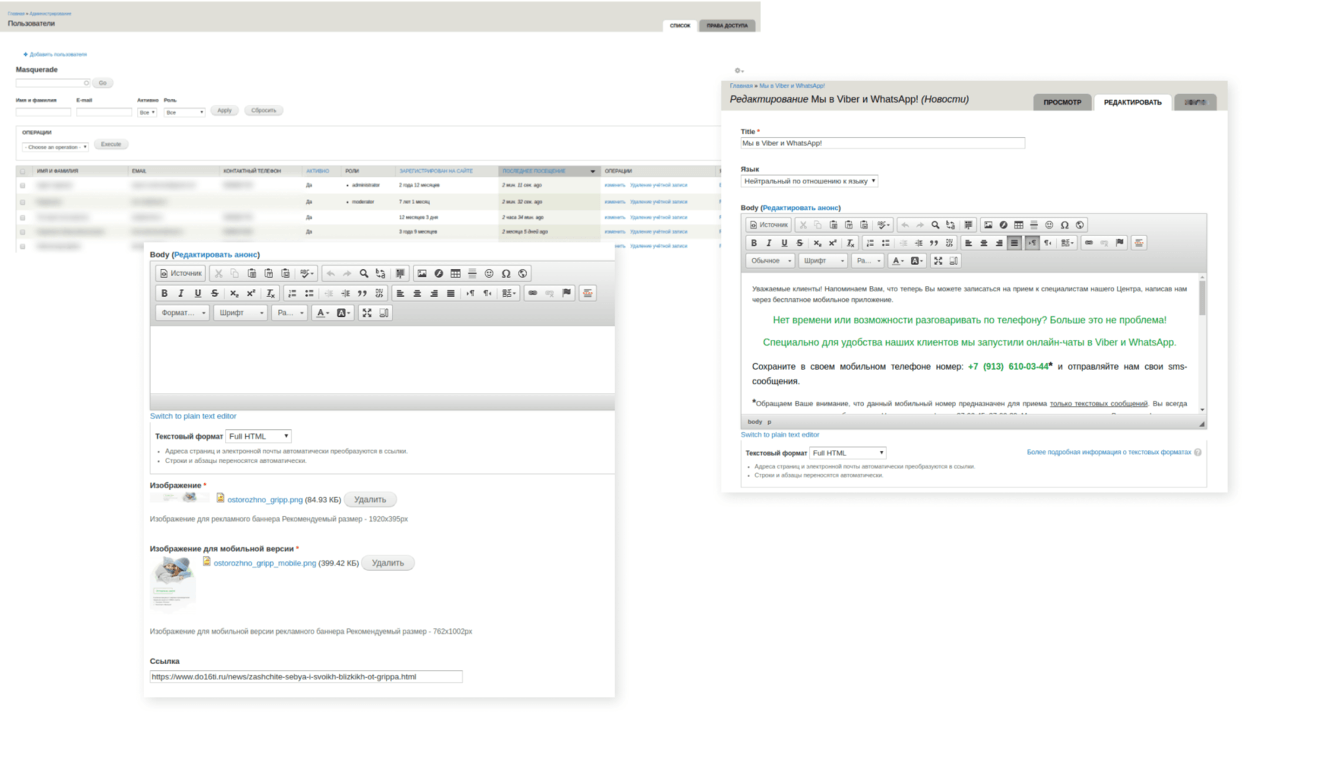This screenshot has width=1340, height=784.
Task: Open the Full HTML text format dropdown in the news form
Action: click(848, 453)
